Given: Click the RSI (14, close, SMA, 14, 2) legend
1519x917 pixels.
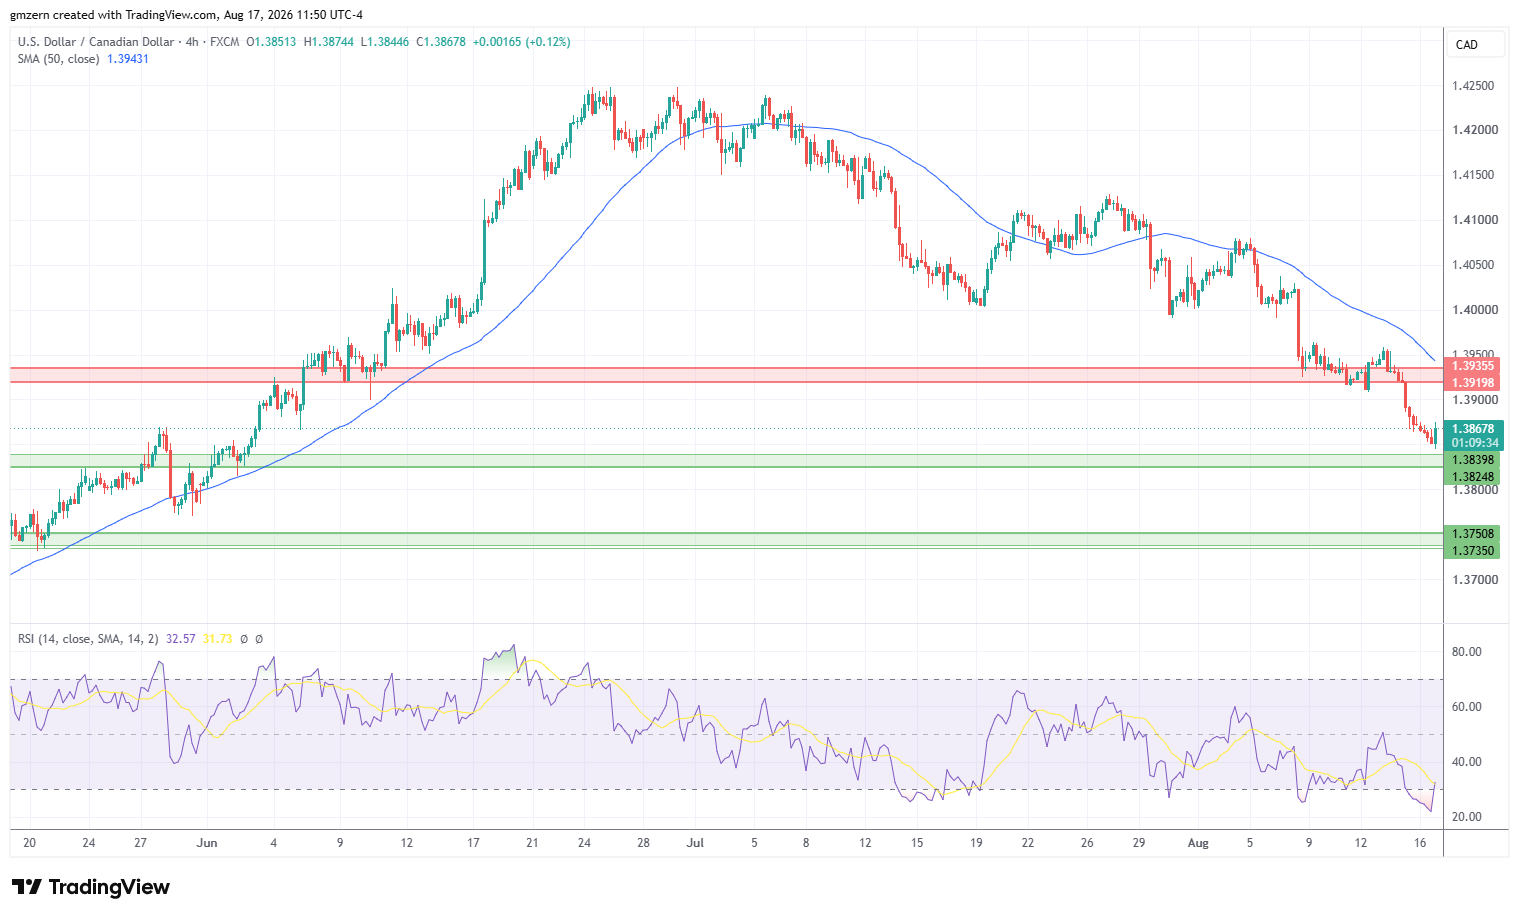Looking at the screenshot, I should [88, 638].
